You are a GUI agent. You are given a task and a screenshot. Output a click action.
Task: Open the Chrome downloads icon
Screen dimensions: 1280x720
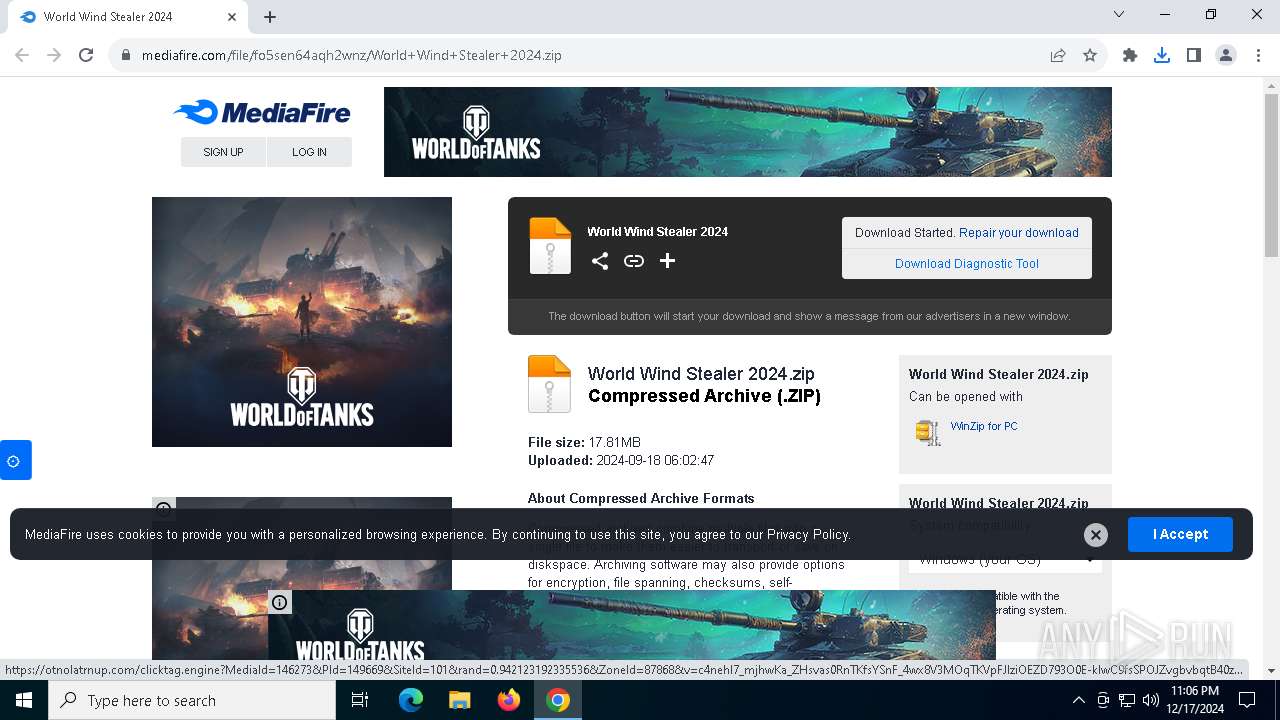(x=1162, y=55)
